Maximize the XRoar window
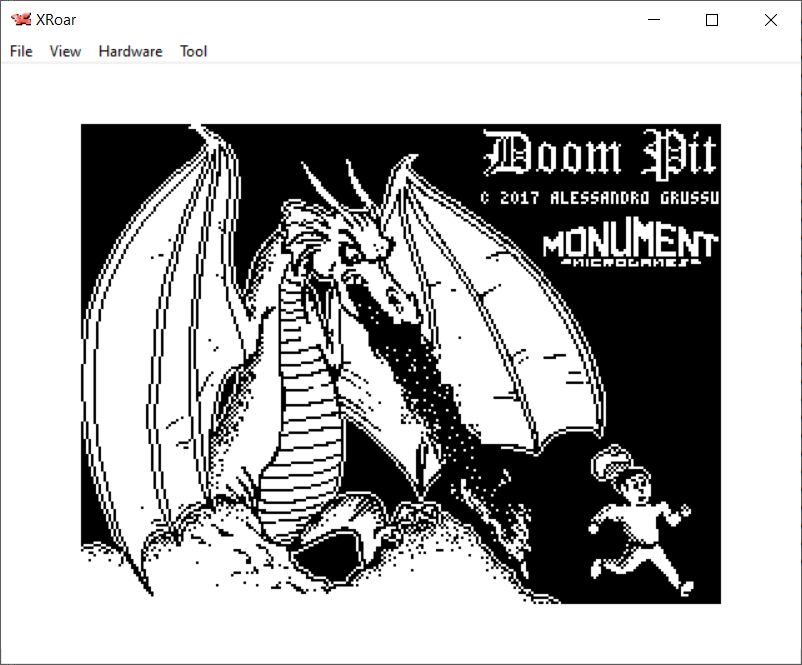Image resolution: width=802 pixels, height=665 pixels. 712,20
